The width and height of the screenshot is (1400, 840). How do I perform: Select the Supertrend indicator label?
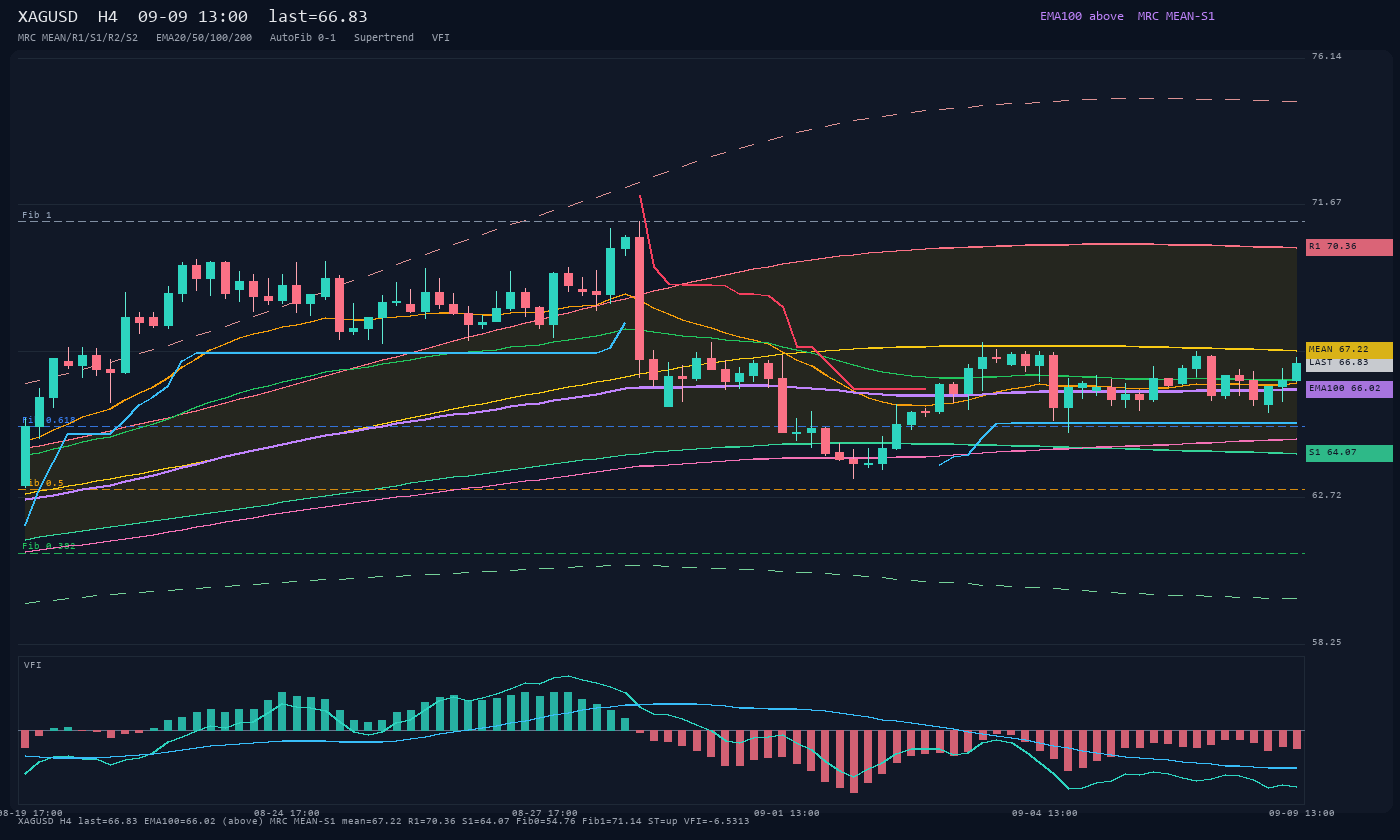point(384,38)
